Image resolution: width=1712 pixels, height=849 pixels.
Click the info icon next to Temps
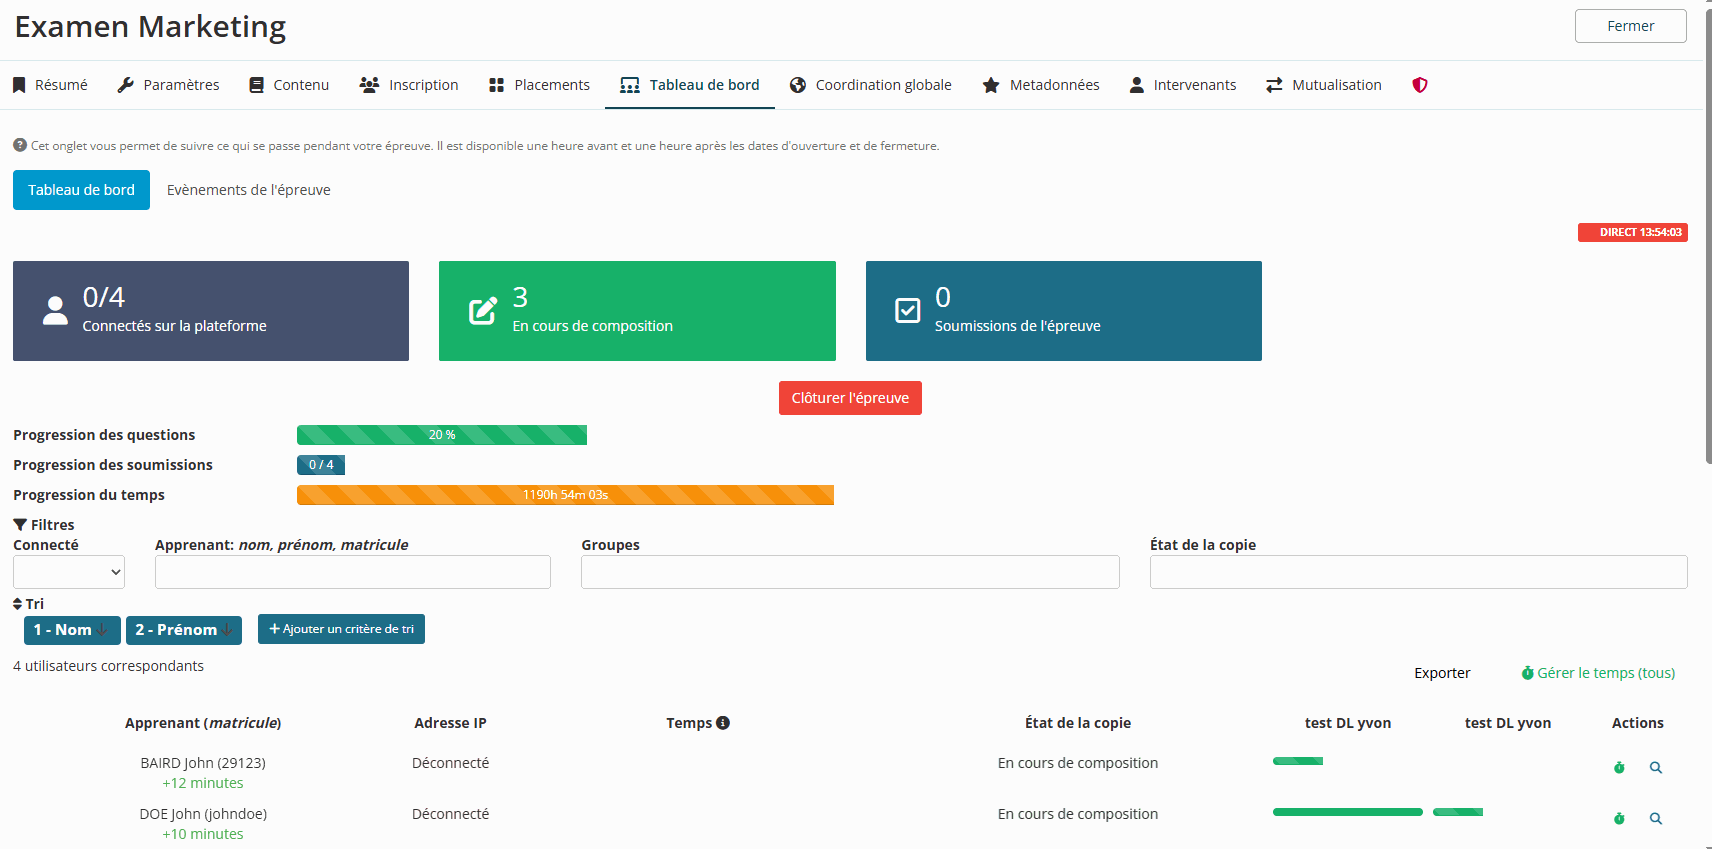pyautogui.click(x=723, y=723)
